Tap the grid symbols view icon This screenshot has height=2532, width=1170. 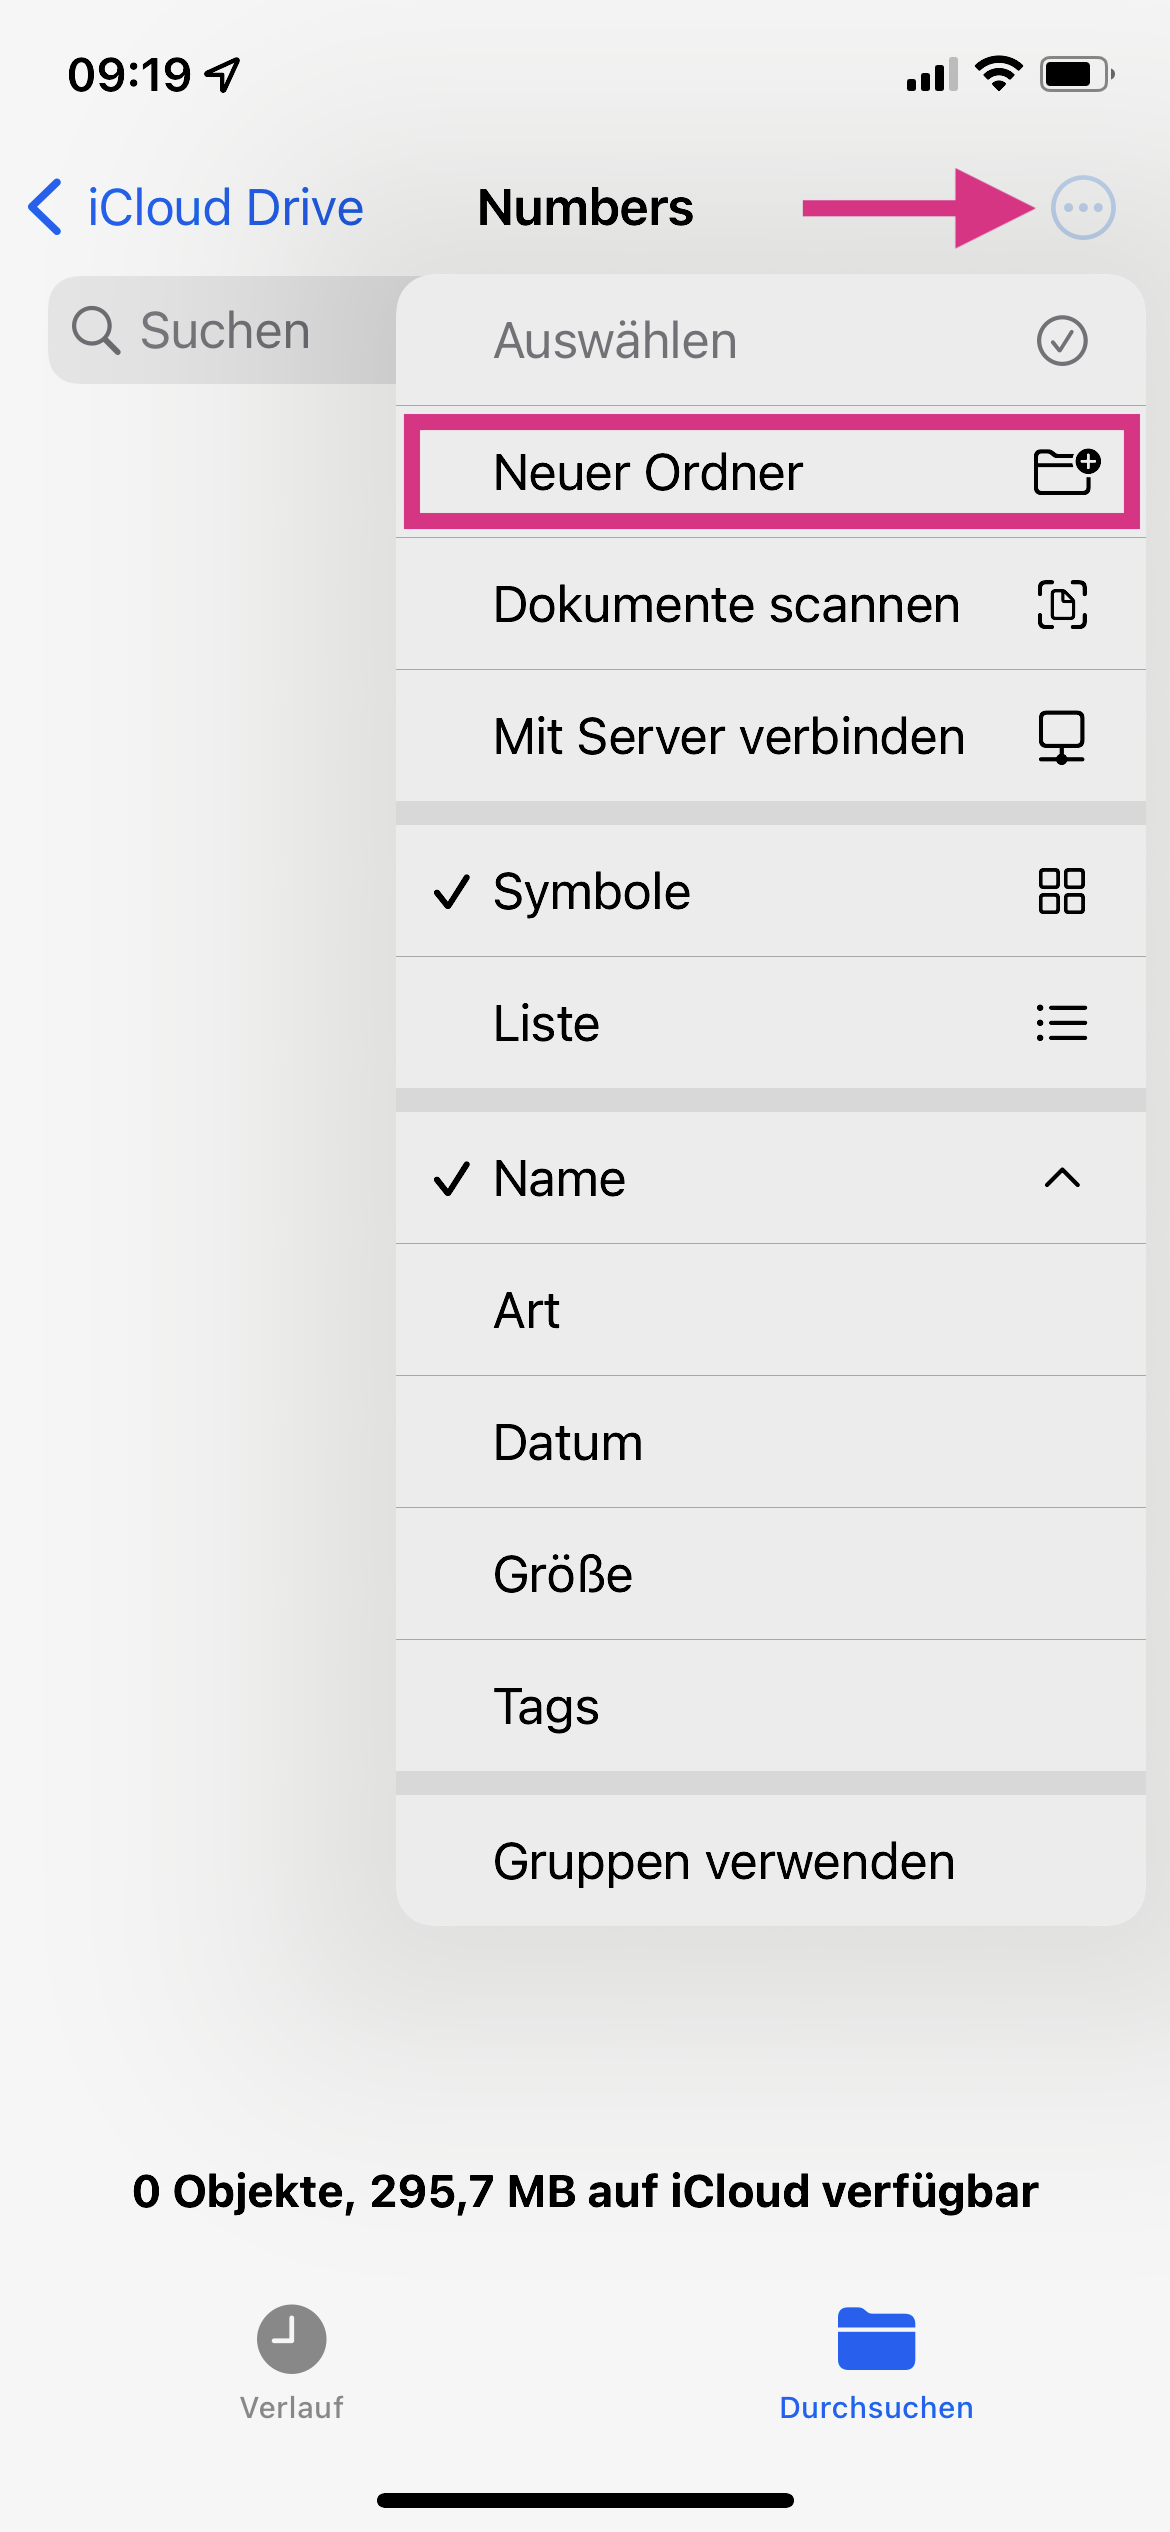pos(1061,891)
